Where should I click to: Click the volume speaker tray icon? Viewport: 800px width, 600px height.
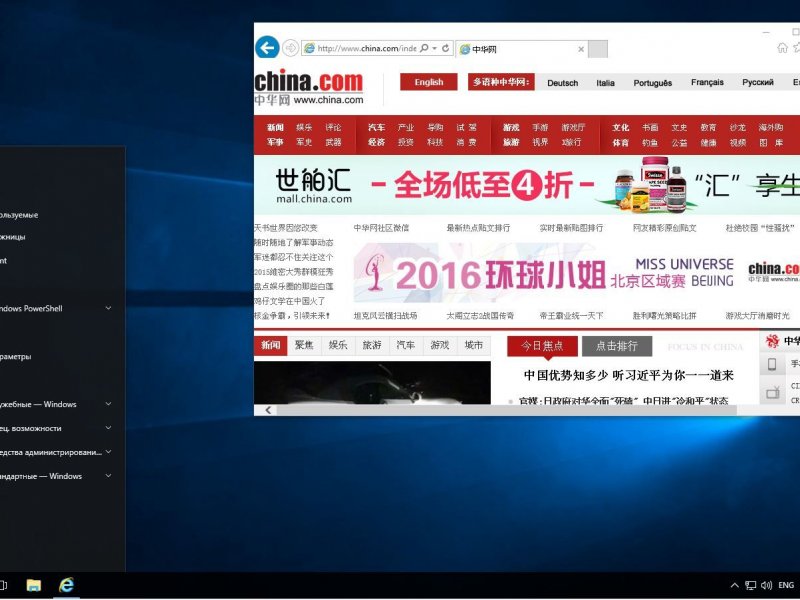point(766,585)
